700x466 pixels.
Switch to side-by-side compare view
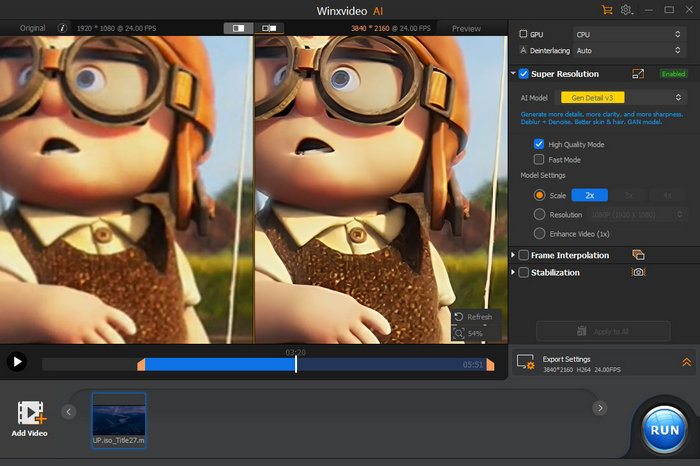[x=268, y=29]
